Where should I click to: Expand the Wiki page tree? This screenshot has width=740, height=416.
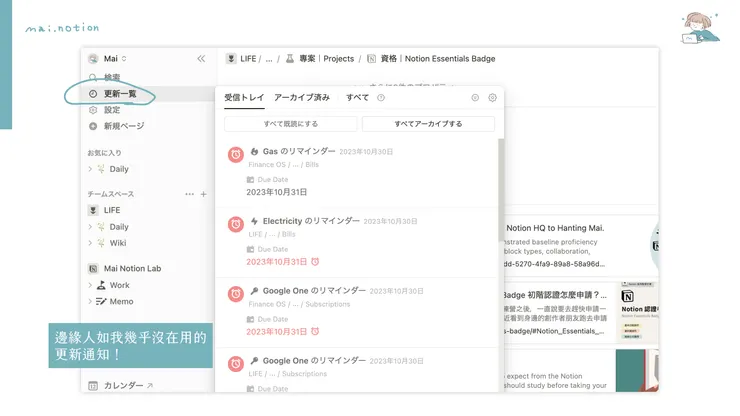[x=90, y=243]
